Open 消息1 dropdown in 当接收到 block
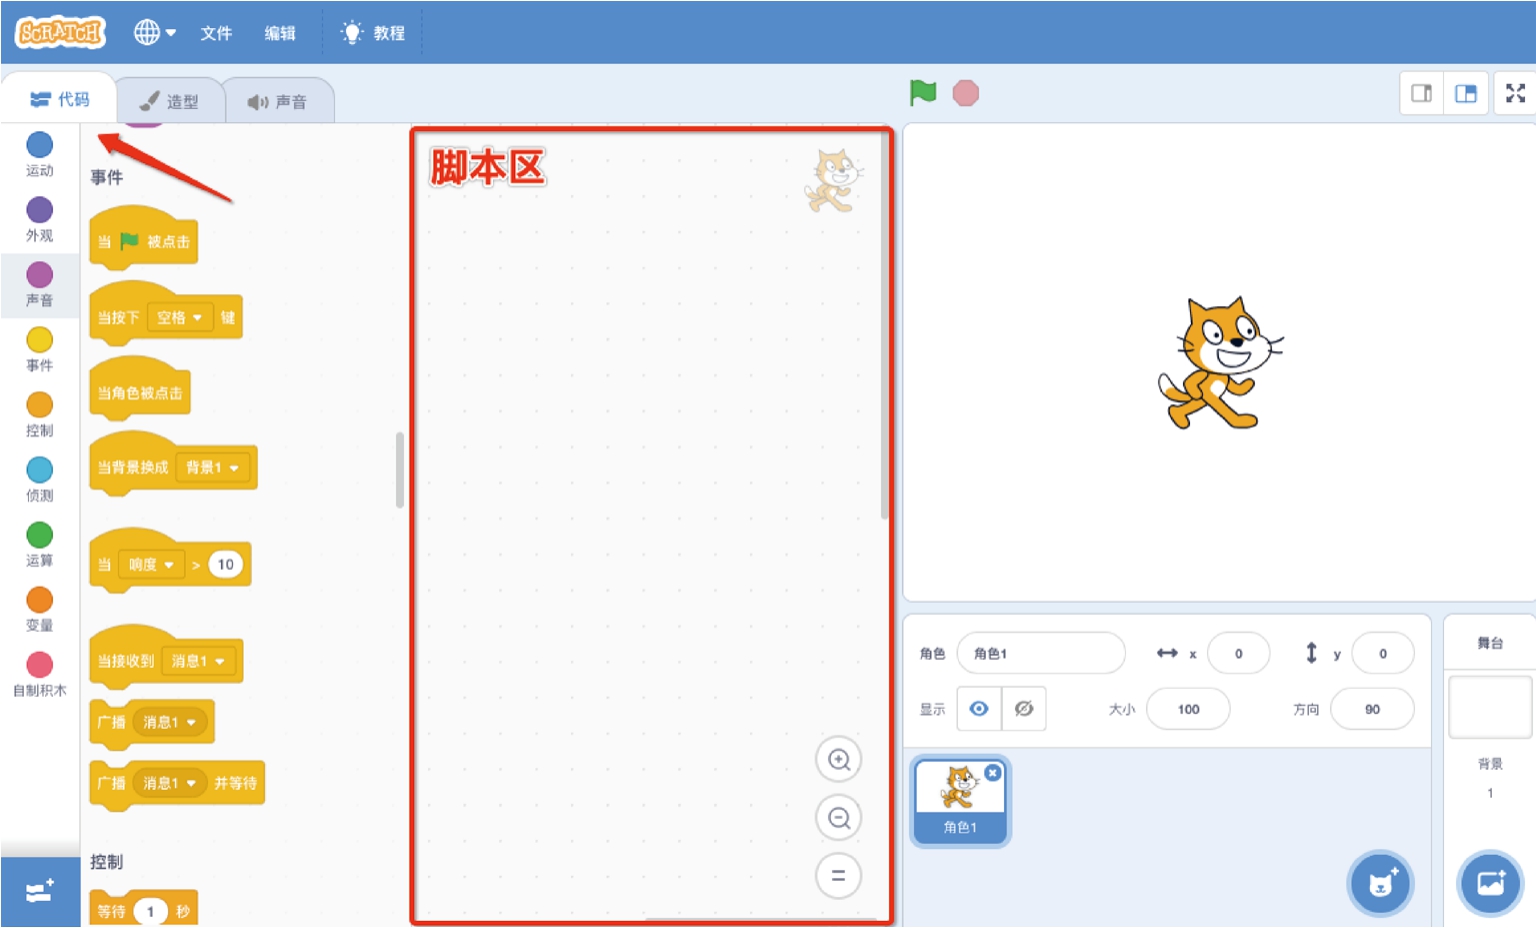 tap(198, 661)
